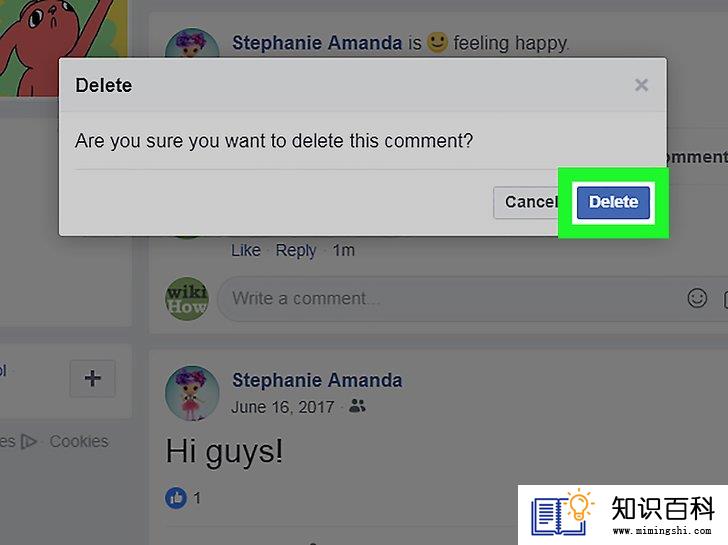Open the Cookies footer link
The height and width of the screenshot is (545, 728).
(x=79, y=441)
